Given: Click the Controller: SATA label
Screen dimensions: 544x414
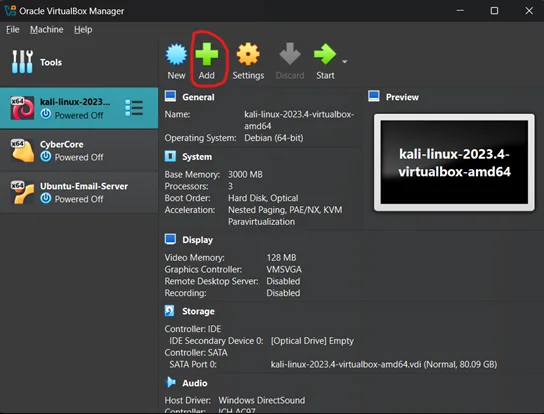Looking at the screenshot, I should click(196, 353).
